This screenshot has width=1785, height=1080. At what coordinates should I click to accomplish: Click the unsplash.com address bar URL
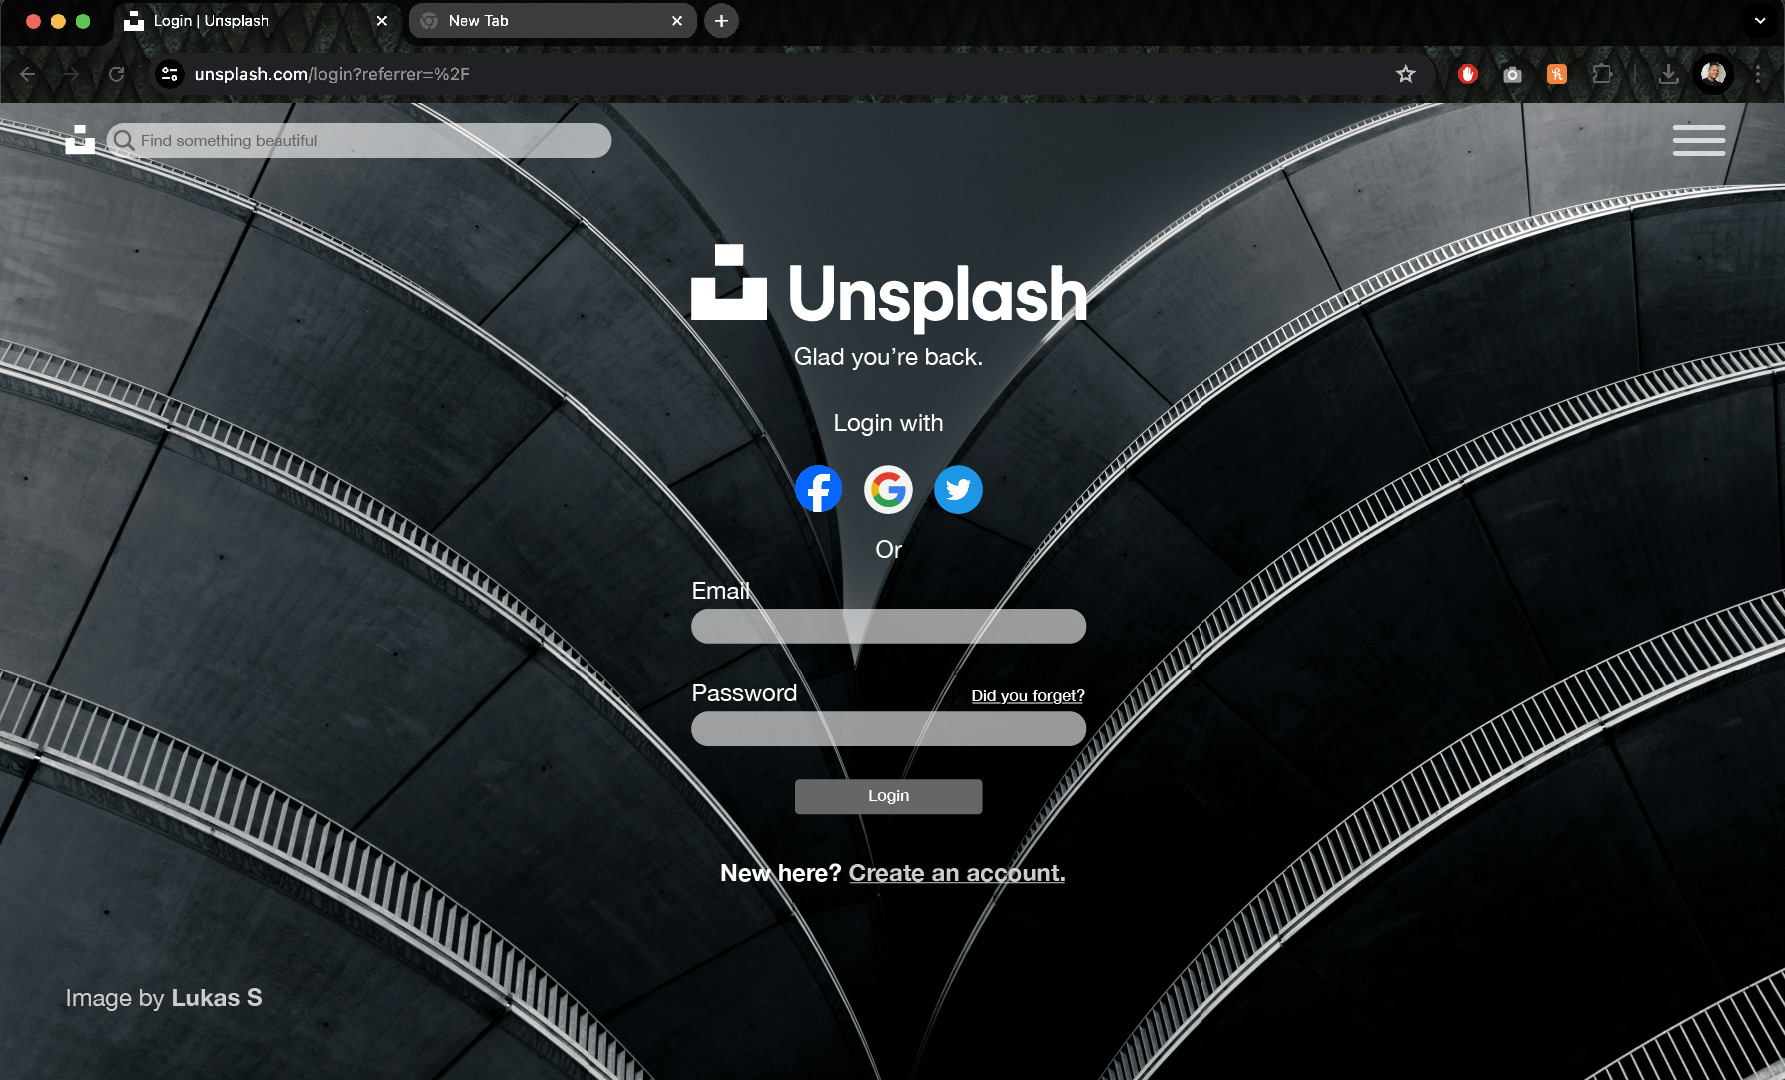(332, 74)
